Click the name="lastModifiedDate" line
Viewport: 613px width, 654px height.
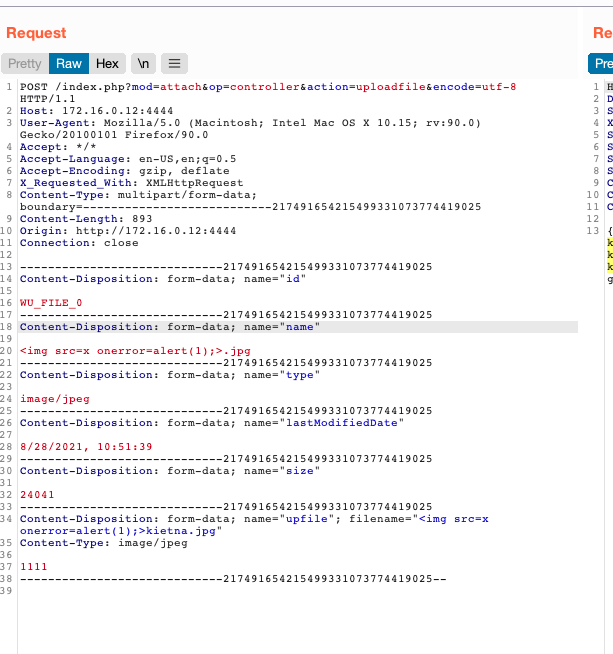click(x=212, y=423)
